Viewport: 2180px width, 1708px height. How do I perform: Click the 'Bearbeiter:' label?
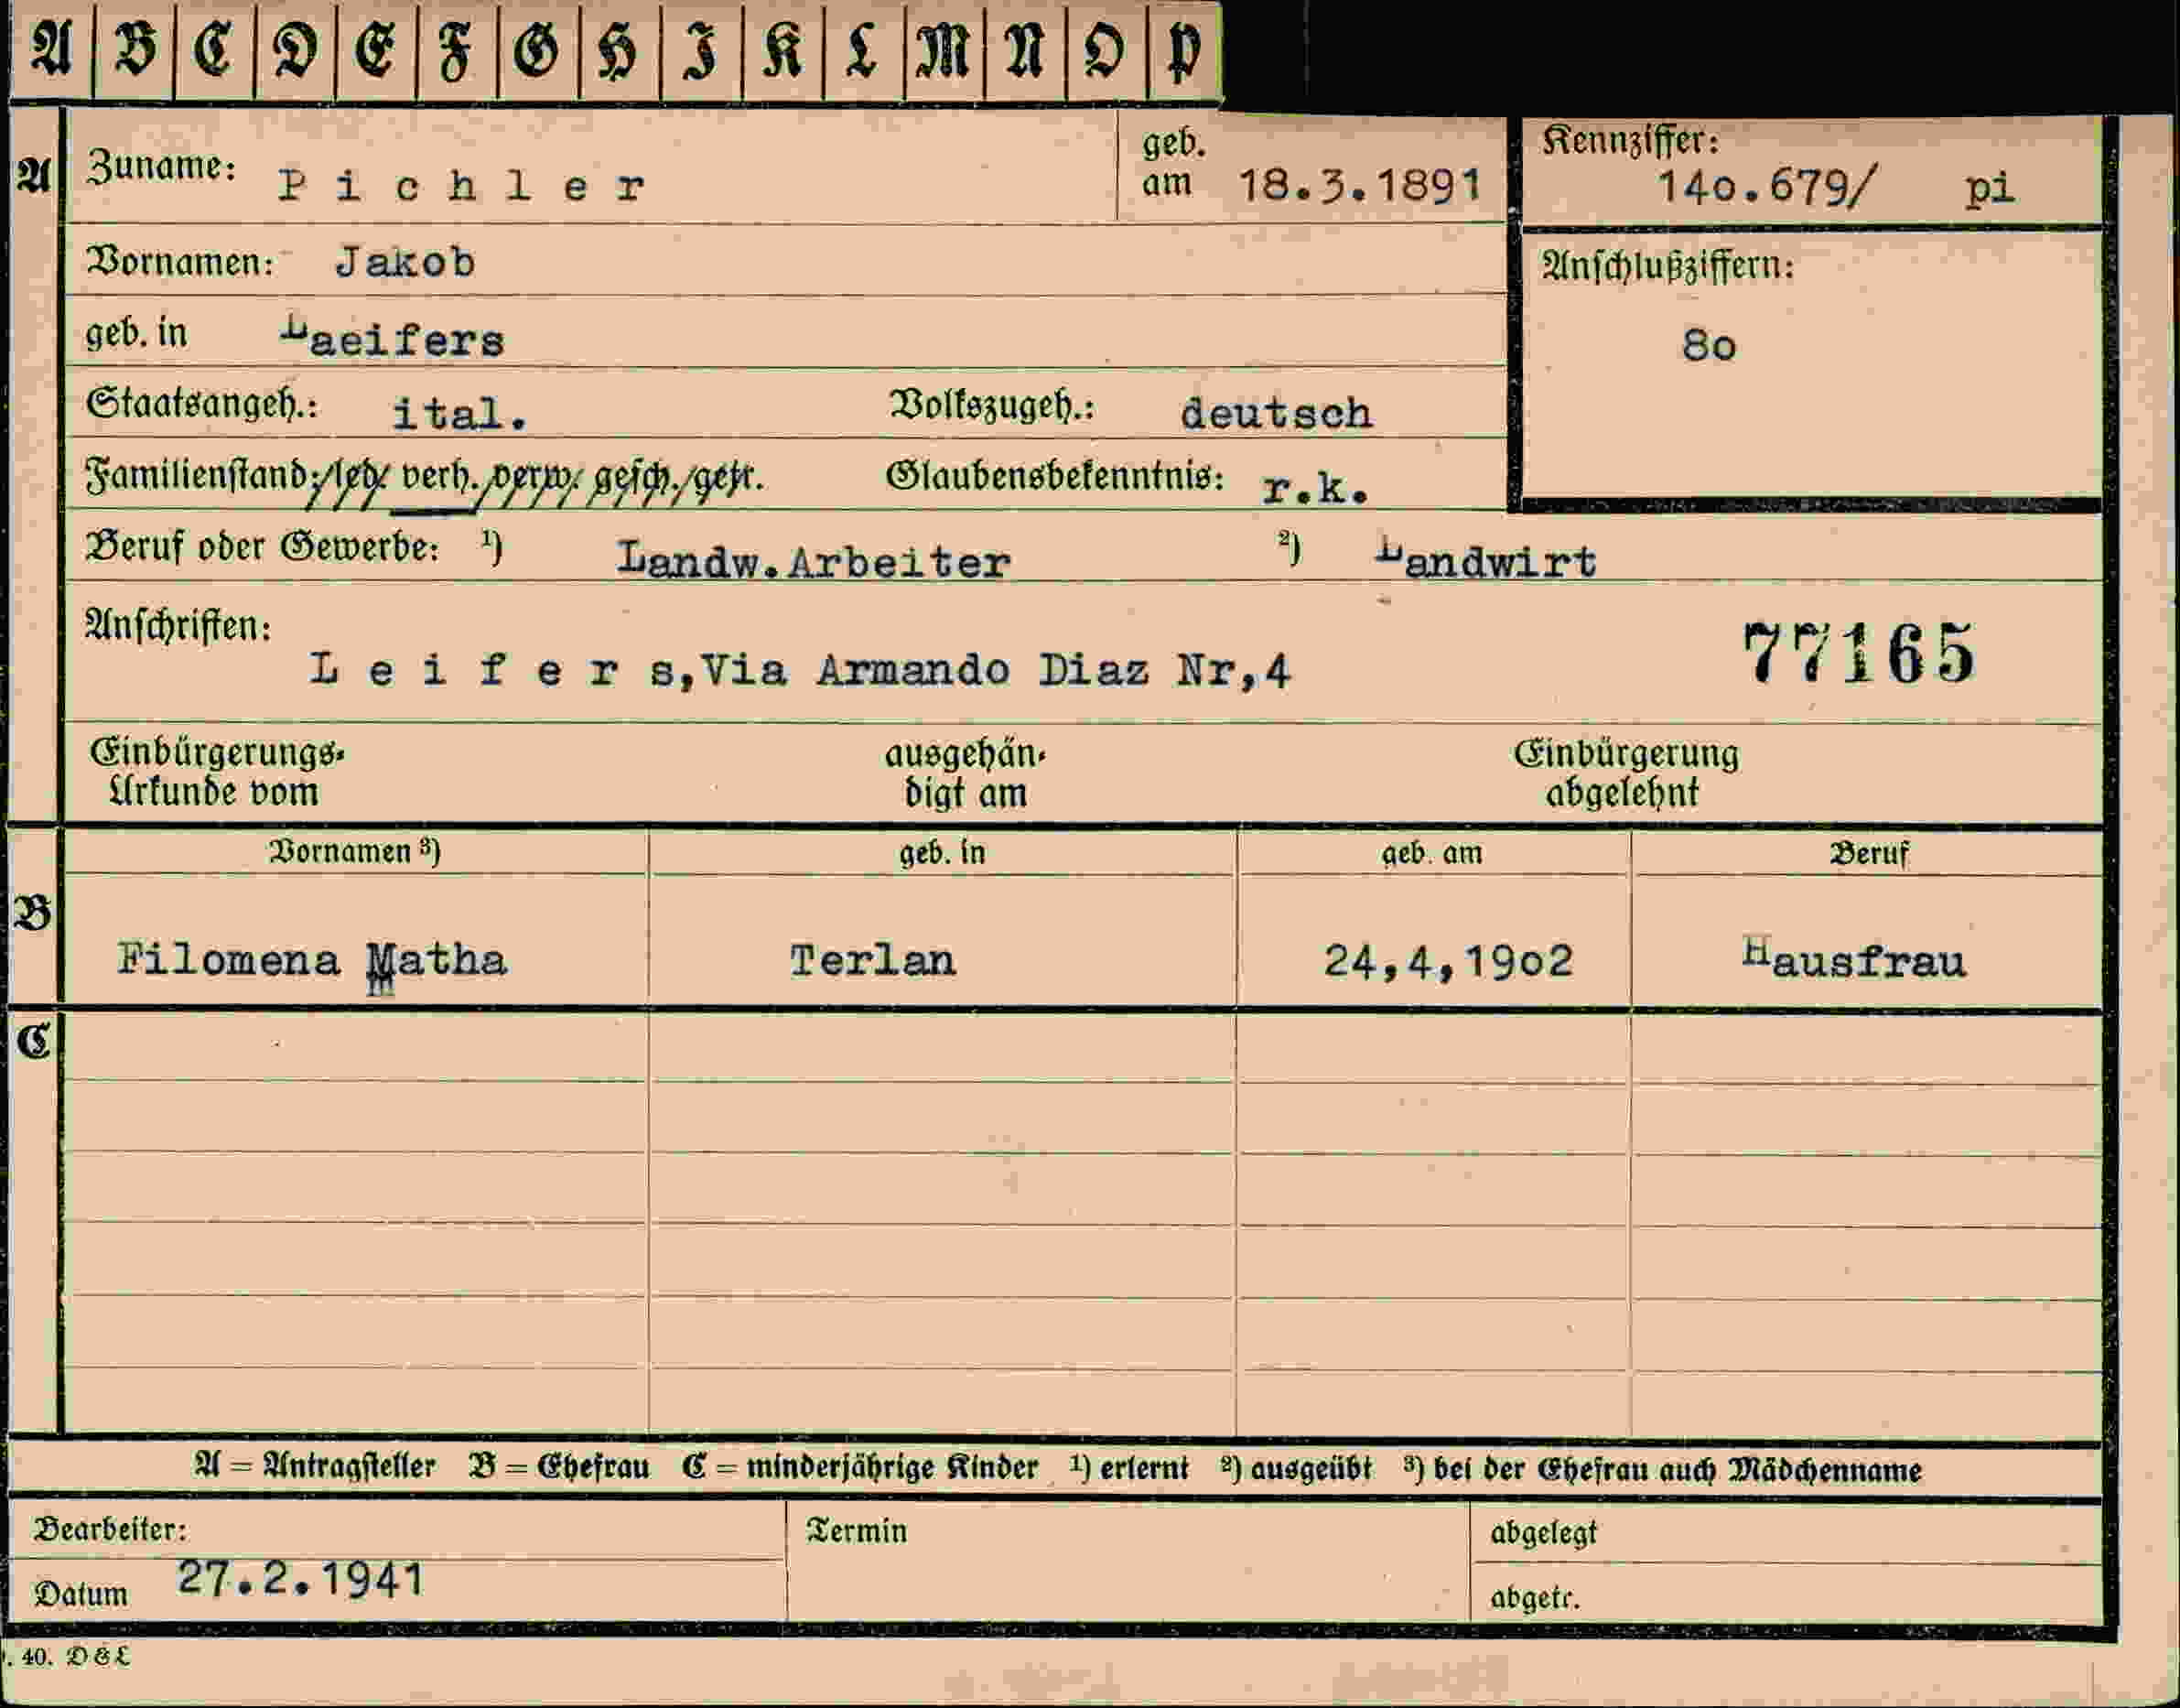(x=110, y=1529)
